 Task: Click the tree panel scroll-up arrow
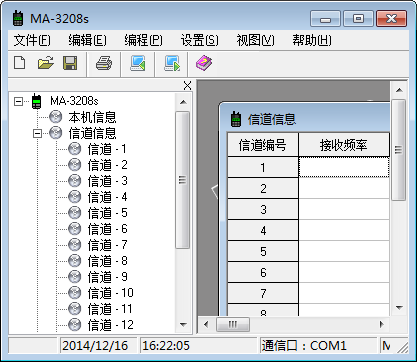click(x=183, y=102)
